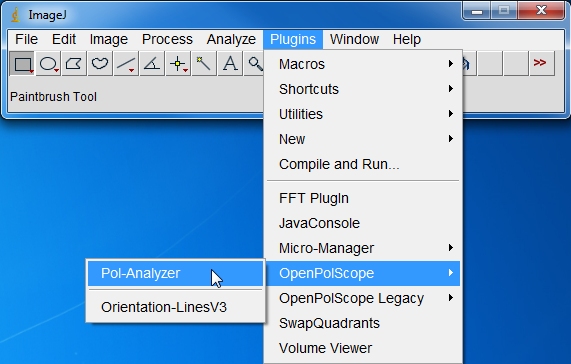571x364 pixels.
Task: Open the Help menu
Action: coord(407,39)
